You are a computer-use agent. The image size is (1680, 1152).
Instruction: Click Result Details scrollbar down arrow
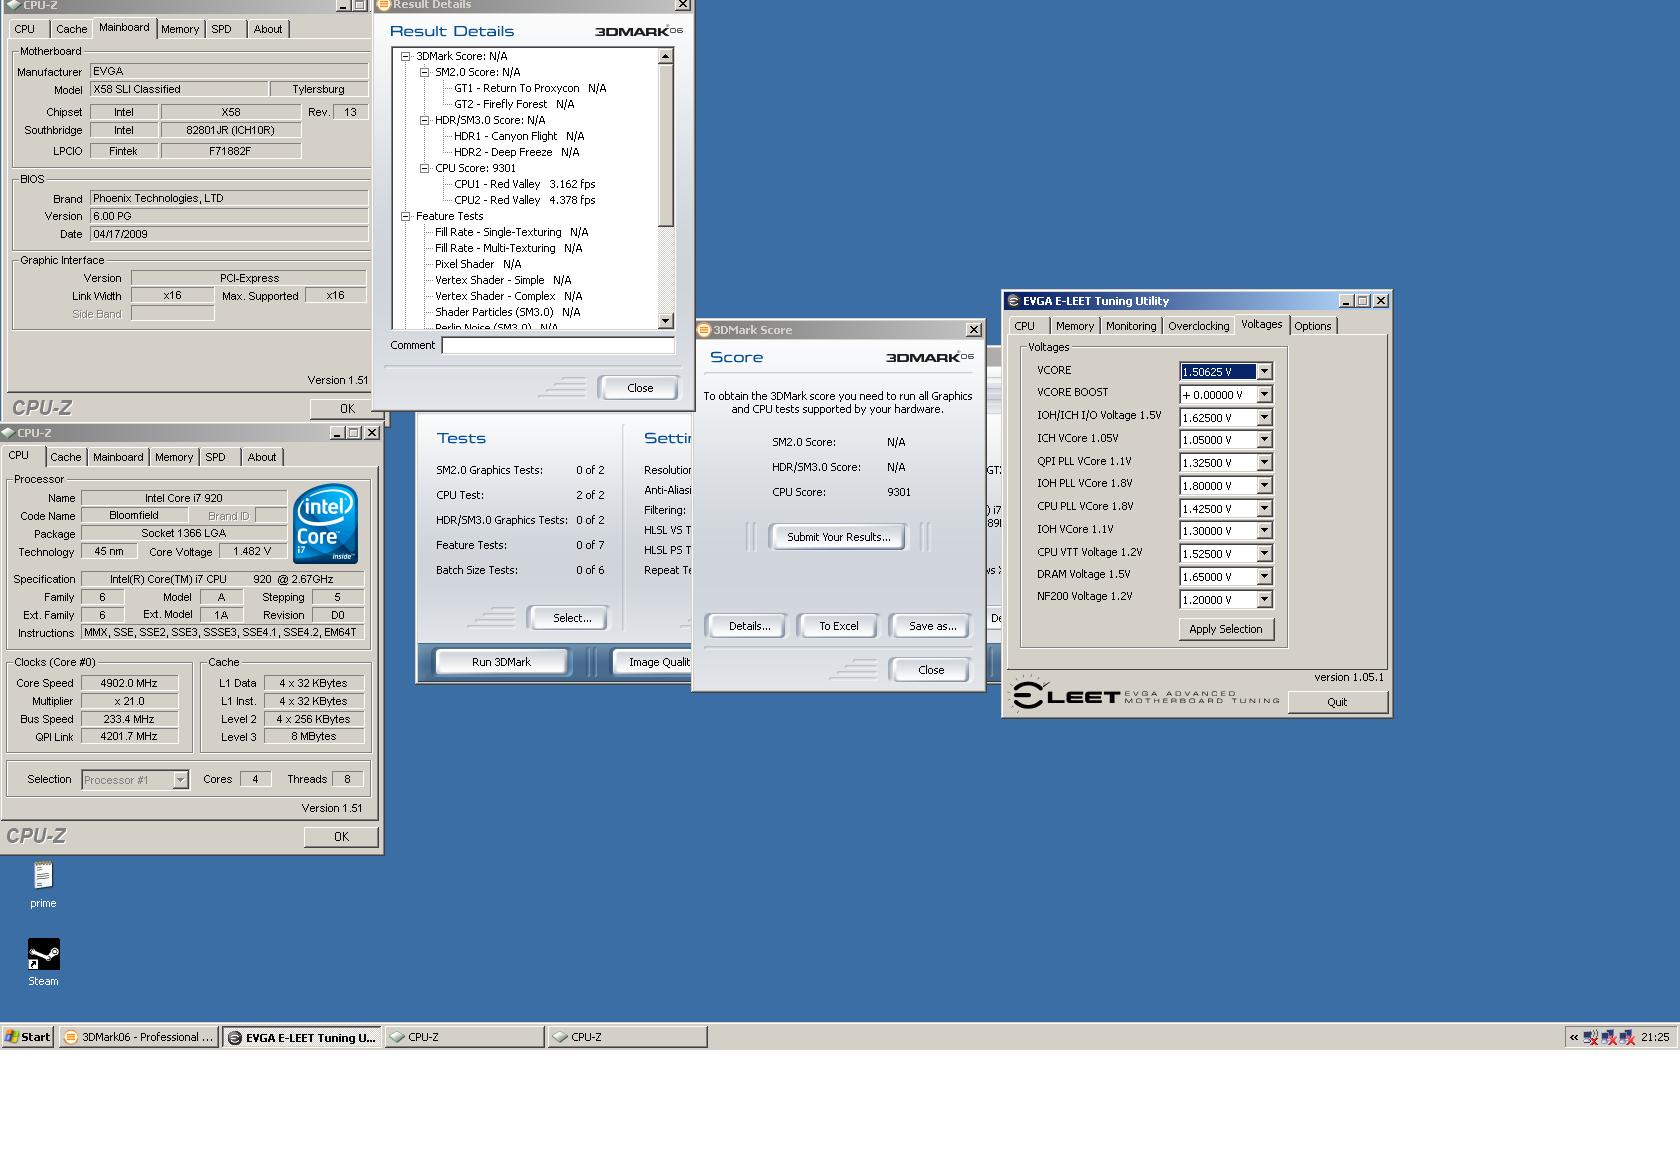[x=666, y=321]
